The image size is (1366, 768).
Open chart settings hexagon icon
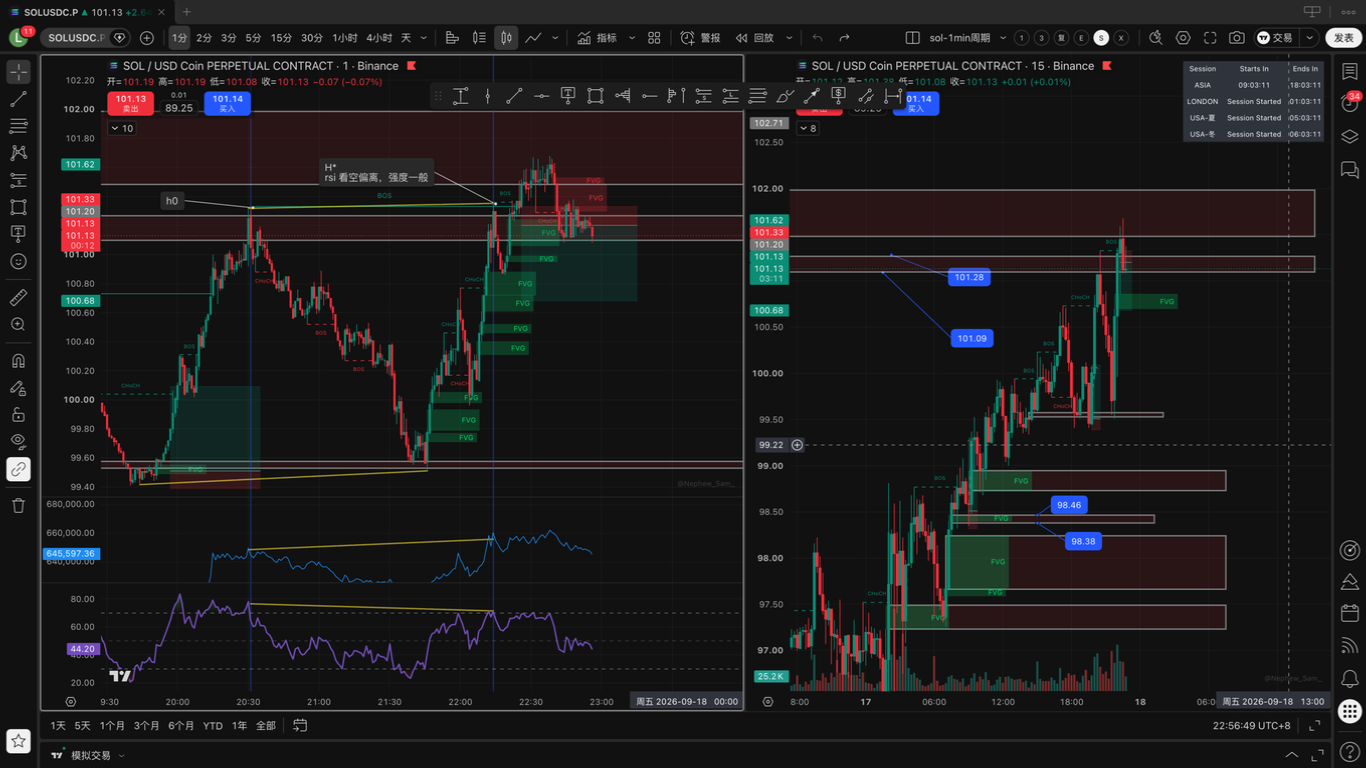click(1183, 38)
